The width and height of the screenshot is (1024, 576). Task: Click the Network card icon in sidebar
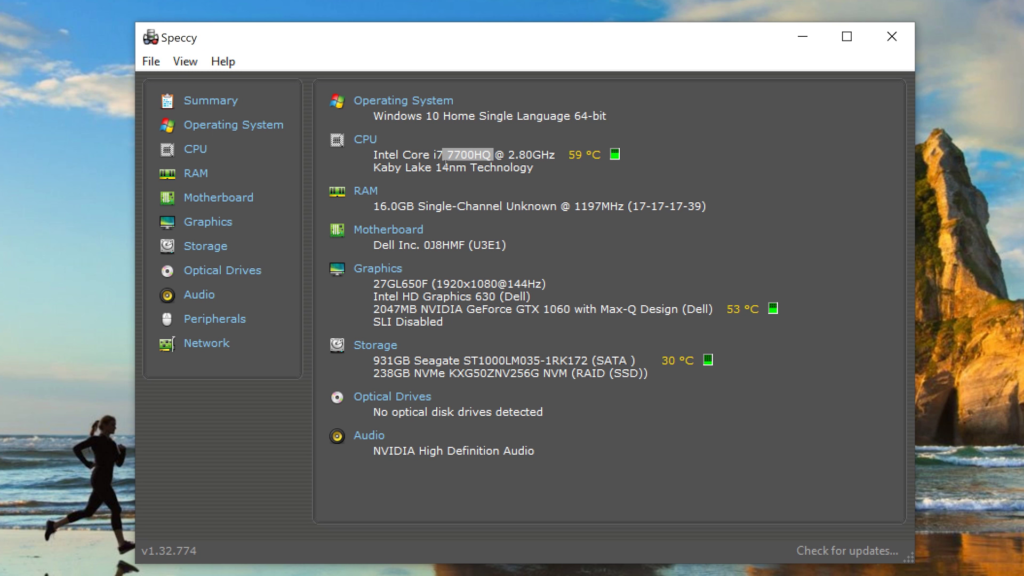(167, 344)
